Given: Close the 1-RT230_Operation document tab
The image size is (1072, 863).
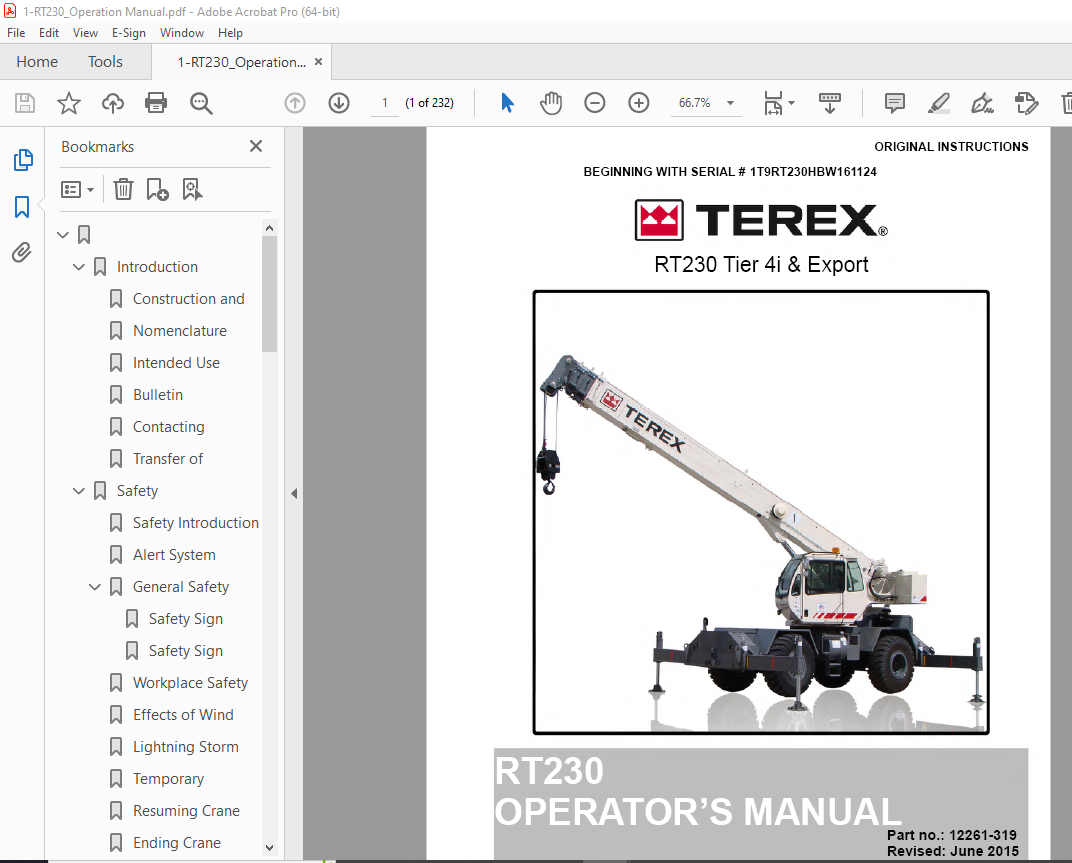Looking at the screenshot, I should click(319, 62).
